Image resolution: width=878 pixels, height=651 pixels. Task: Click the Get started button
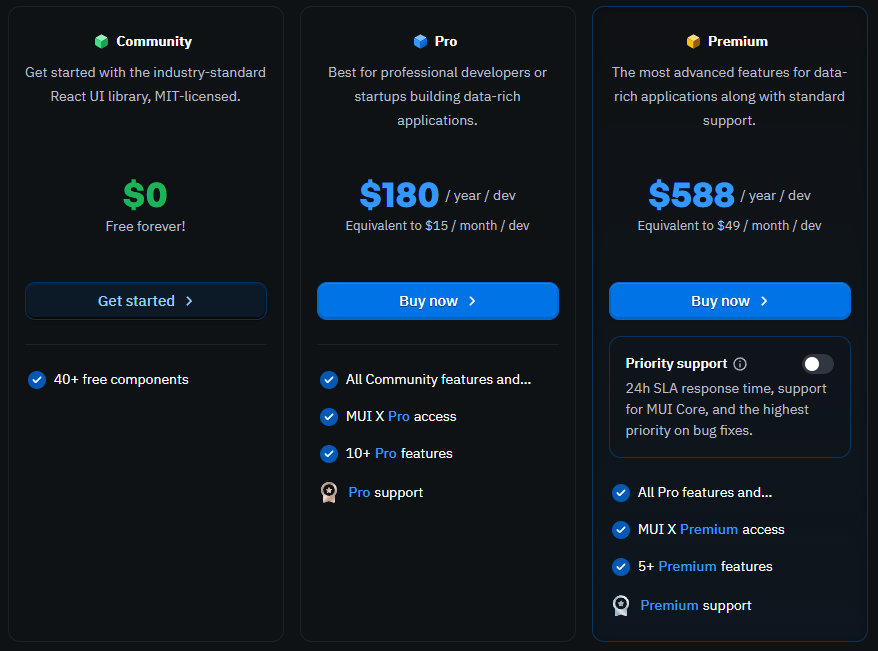point(146,301)
